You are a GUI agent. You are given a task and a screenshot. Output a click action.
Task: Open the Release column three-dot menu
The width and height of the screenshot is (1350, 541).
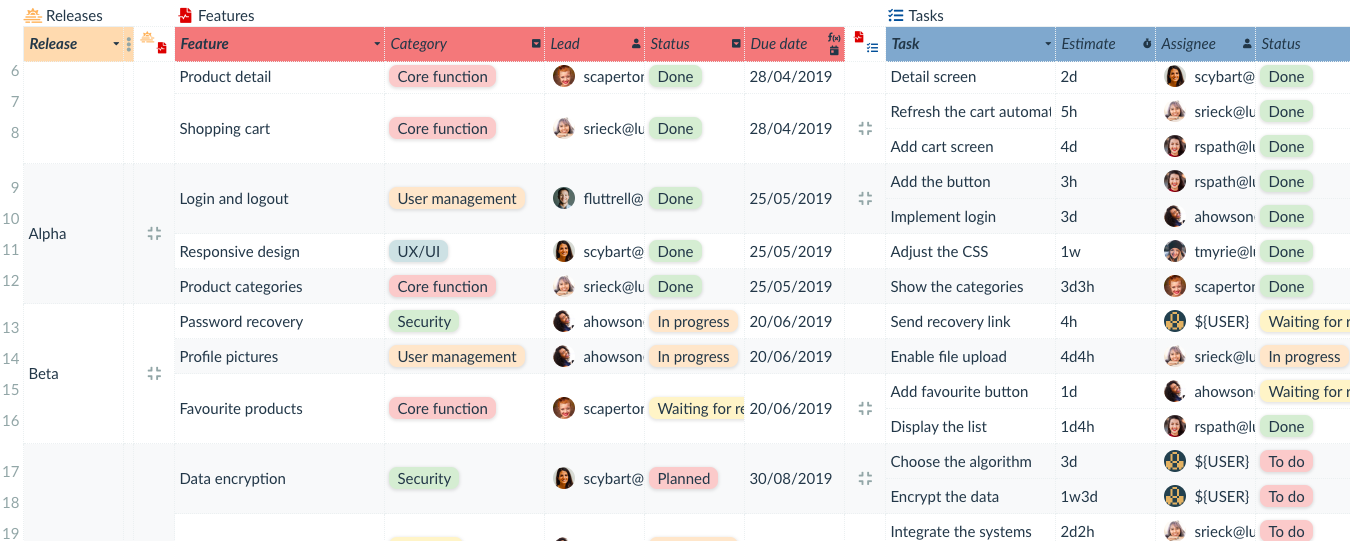[129, 44]
